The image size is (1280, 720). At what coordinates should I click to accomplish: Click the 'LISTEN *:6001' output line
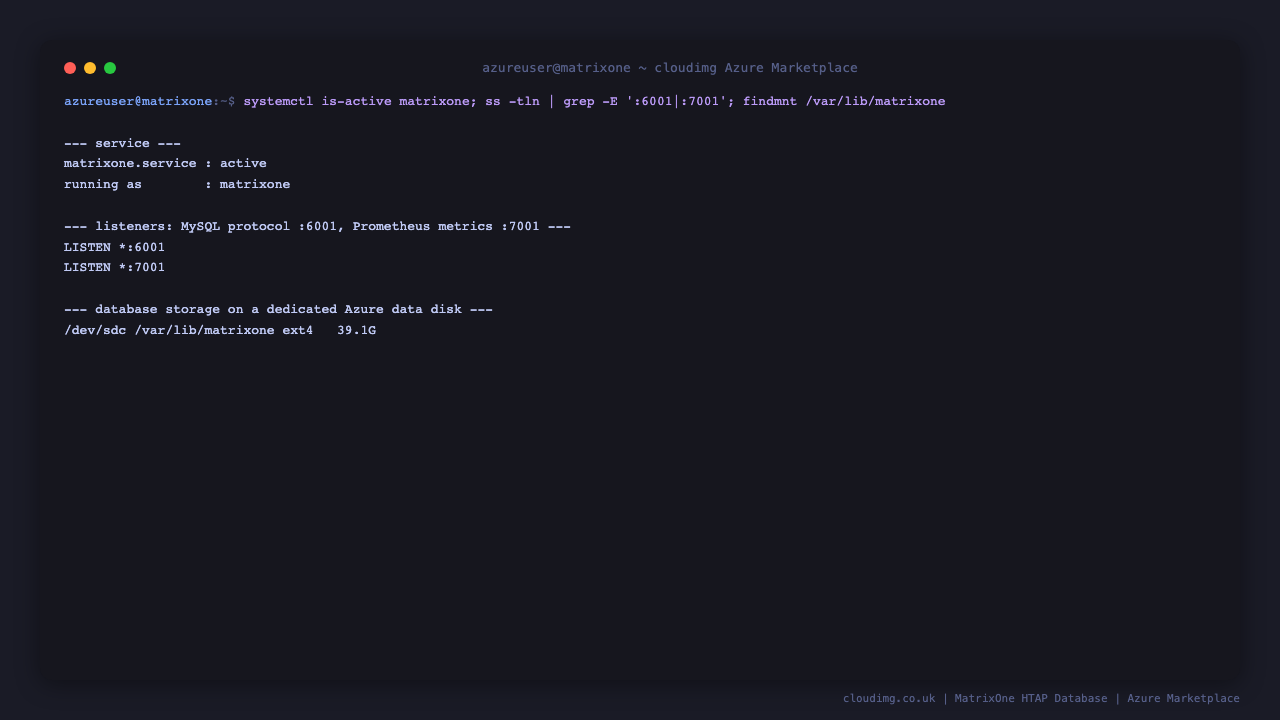[x=114, y=247]
